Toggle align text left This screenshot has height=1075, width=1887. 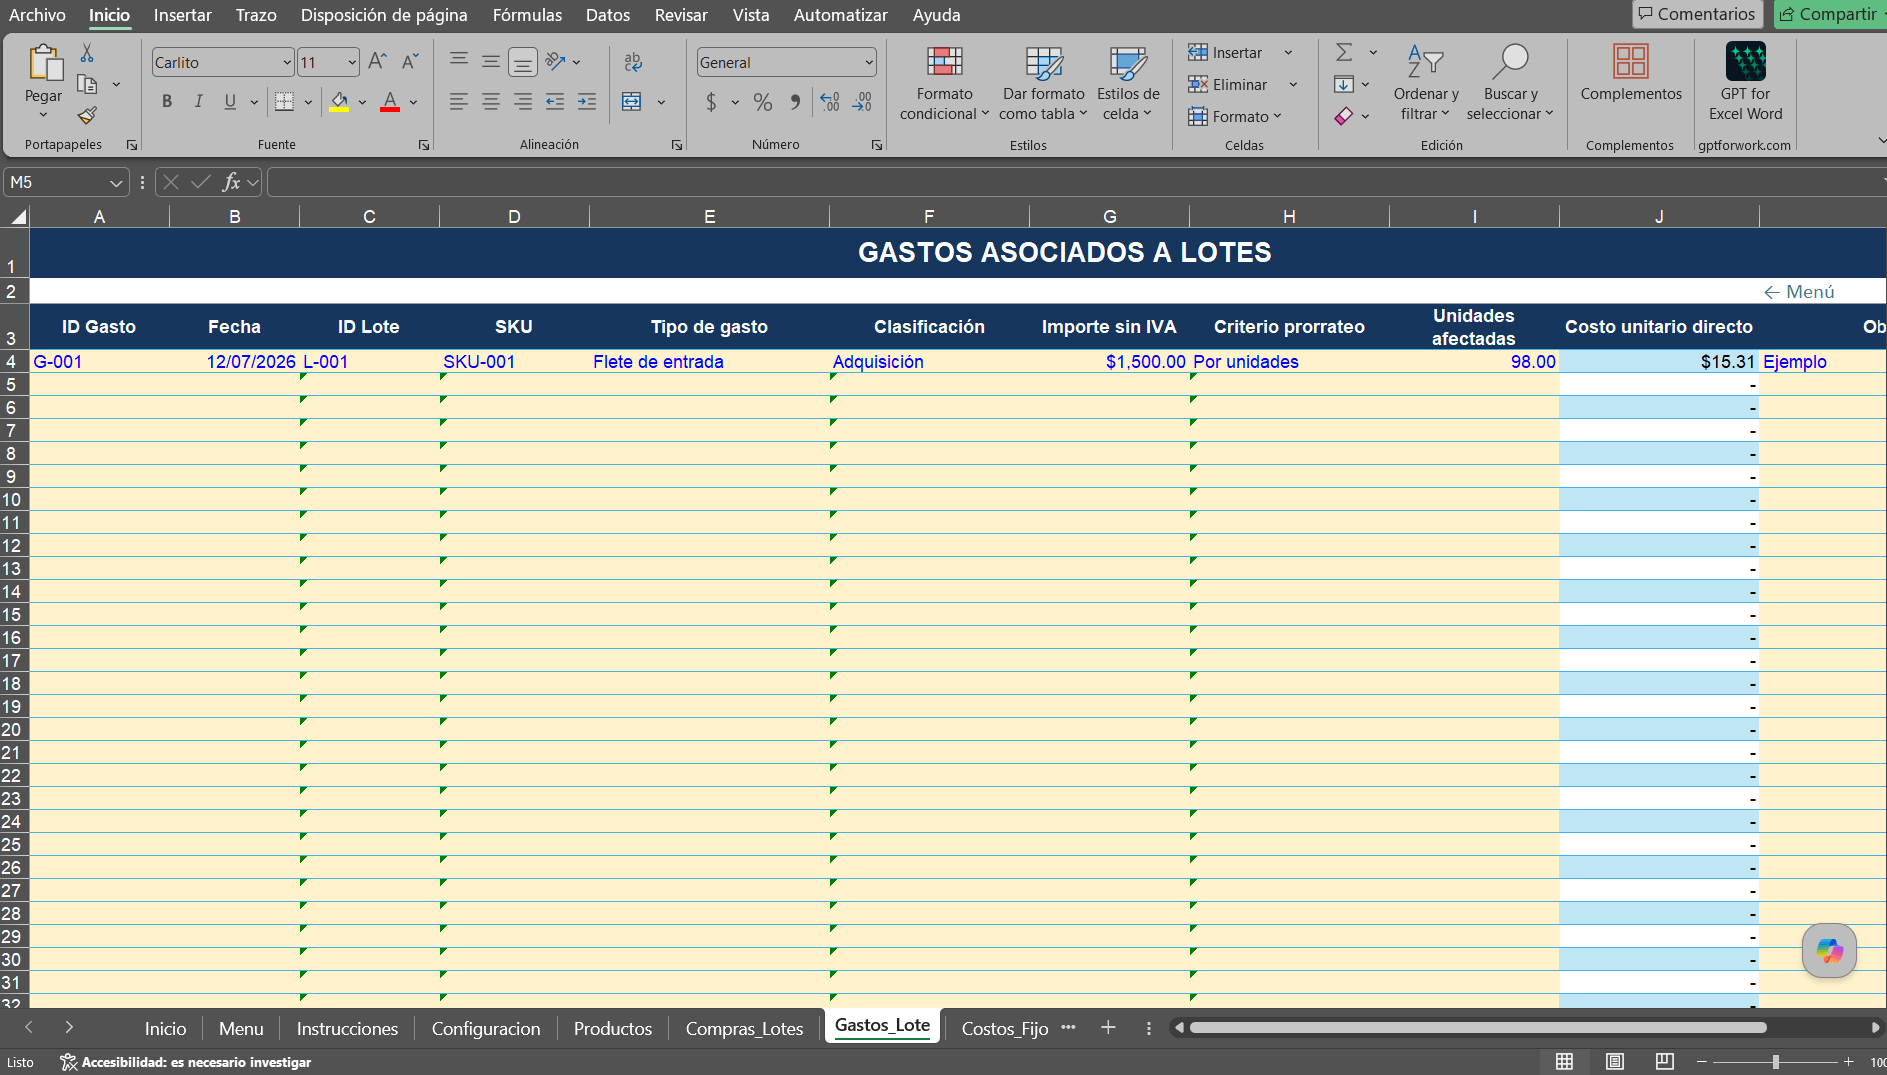(459, 101)
